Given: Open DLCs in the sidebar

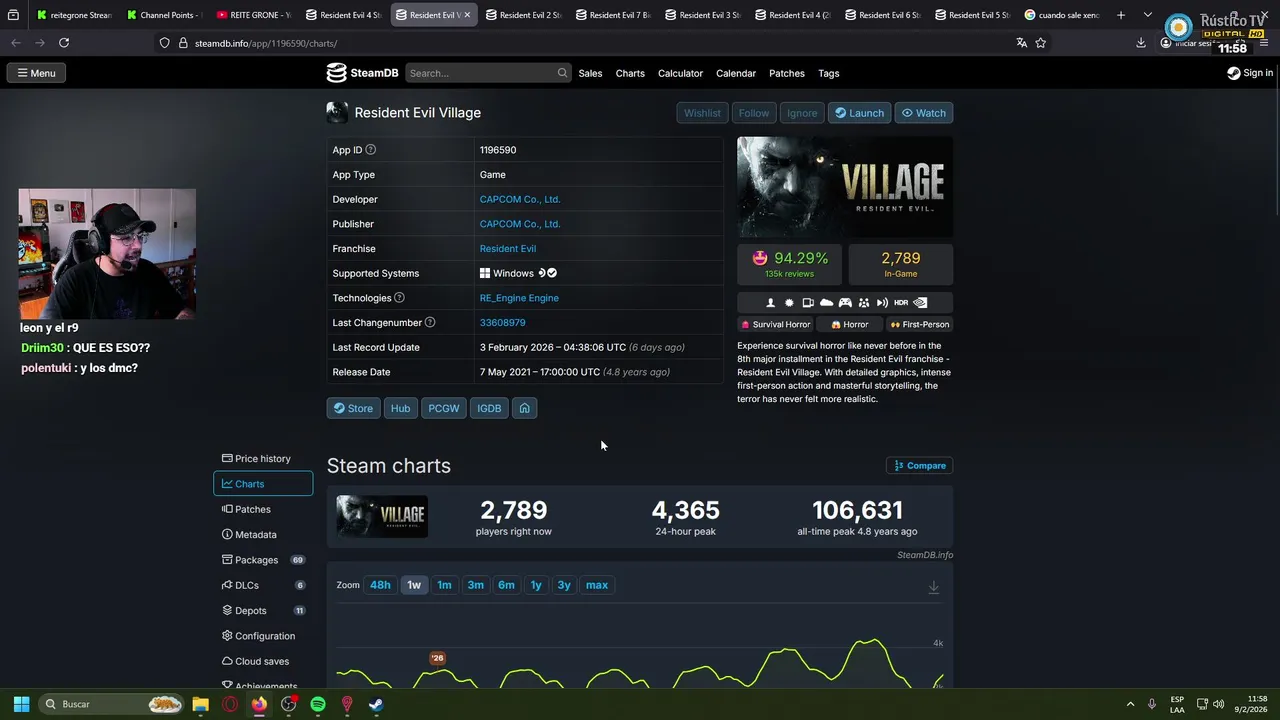Looking at the screenshot, I should coord(263,585).
